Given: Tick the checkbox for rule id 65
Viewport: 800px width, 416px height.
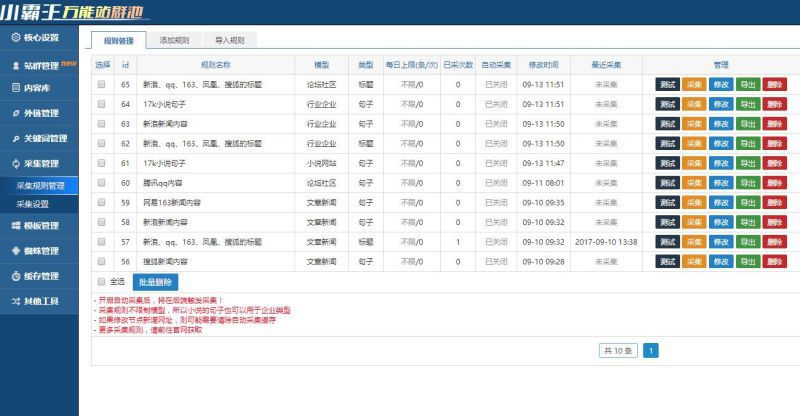Looking at the screenshot, I should (102, 84).
